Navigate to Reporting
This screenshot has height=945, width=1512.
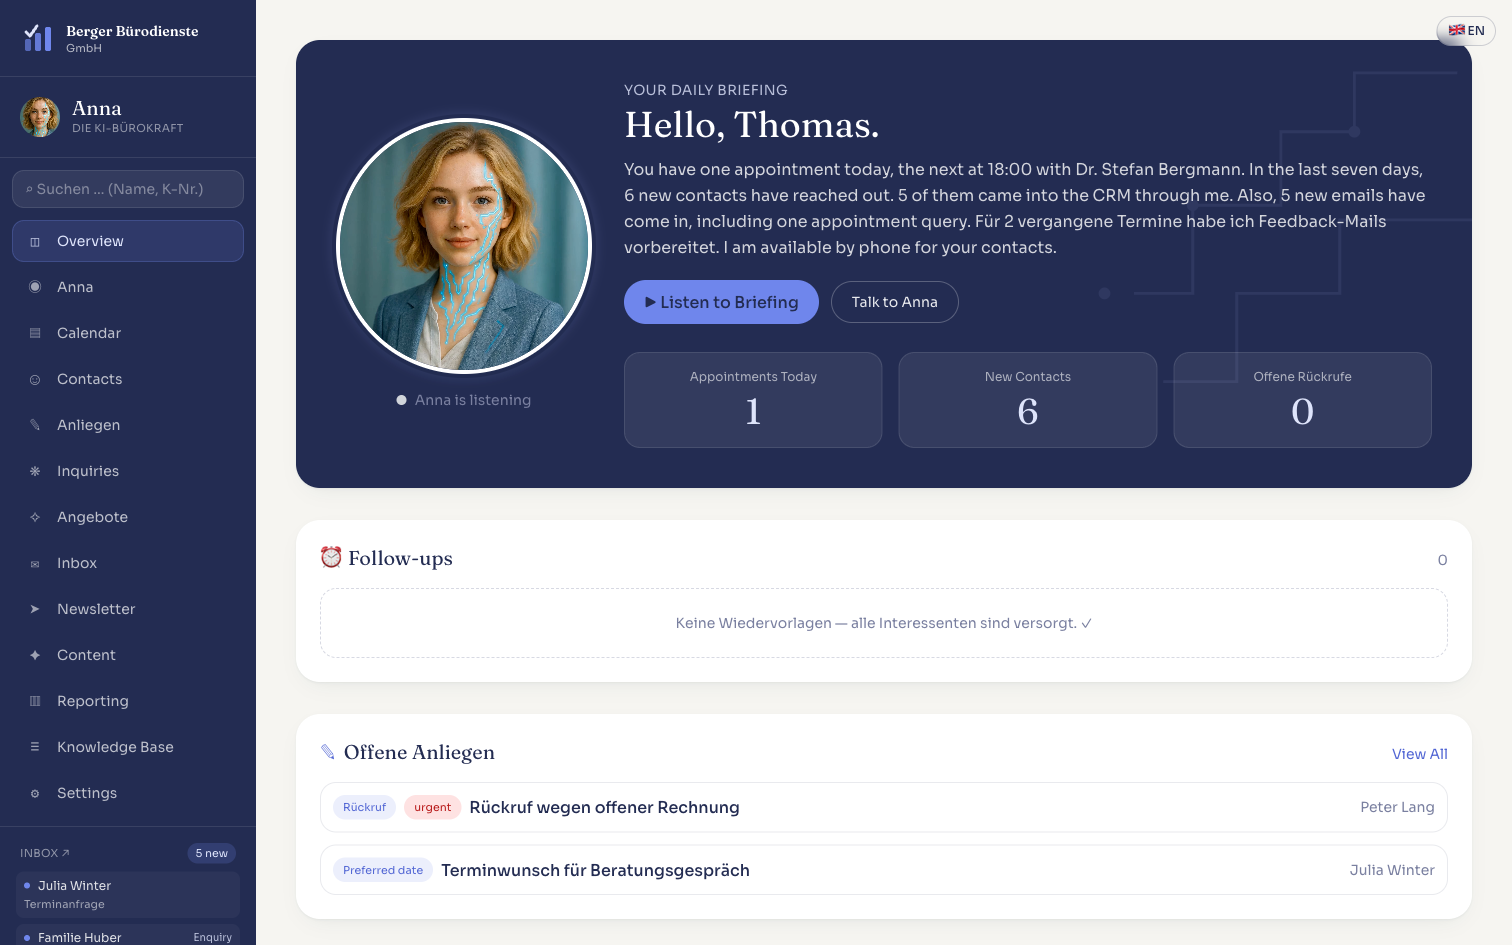click(x=128, y=701)
